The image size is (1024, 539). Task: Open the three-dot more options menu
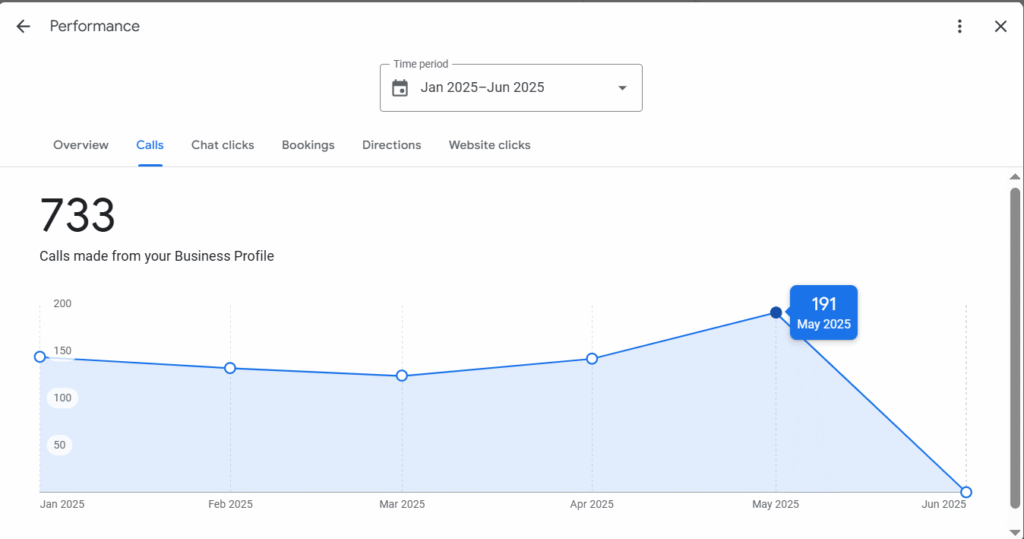click(959, 26)
